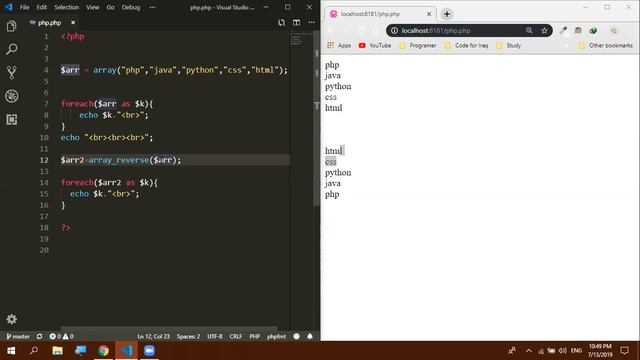The height and width of the screenshot is (360, 640).
Task: Change encoding via UTF-8 in status bar
Action: coord(215,336)
